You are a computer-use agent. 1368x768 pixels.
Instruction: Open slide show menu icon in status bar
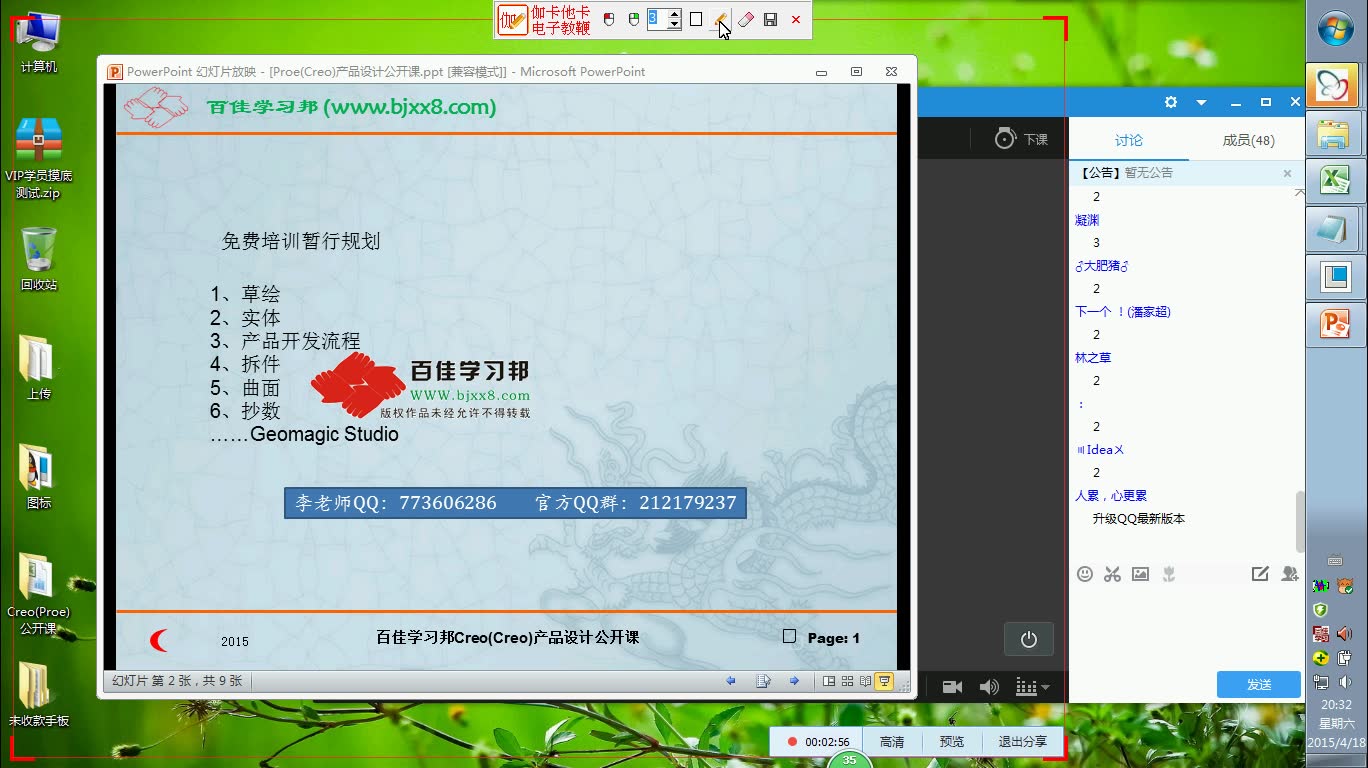coord(763,681)
